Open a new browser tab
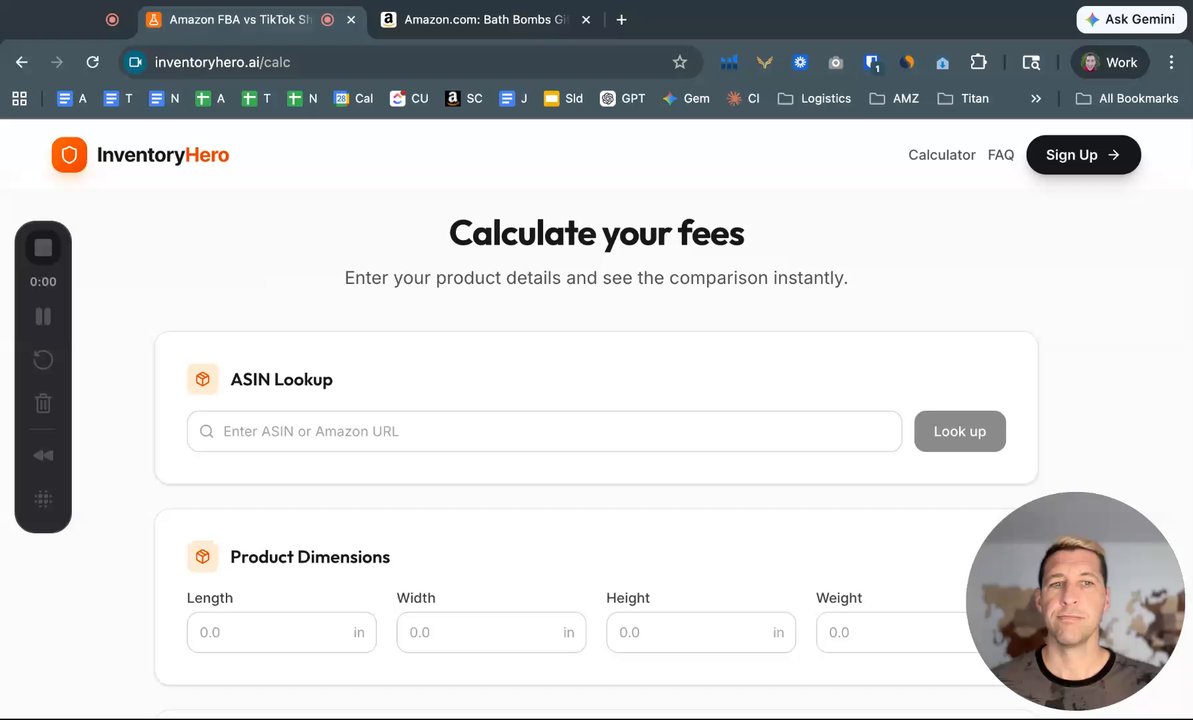This screenshot has width=1193, height=720. (x=622, y=20)
